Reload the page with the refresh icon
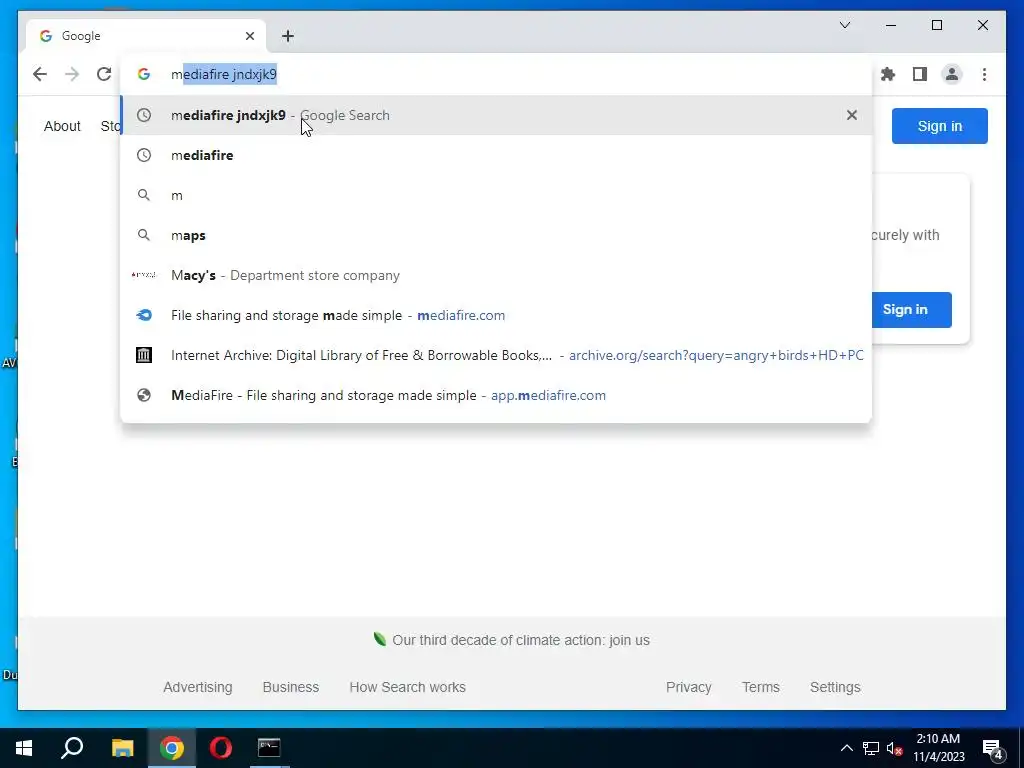 [104, 74]
